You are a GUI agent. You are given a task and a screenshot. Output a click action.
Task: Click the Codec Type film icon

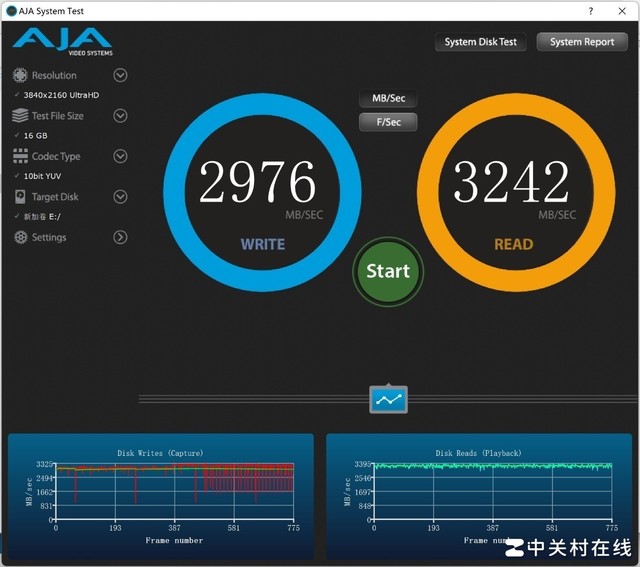click(20, 156)
